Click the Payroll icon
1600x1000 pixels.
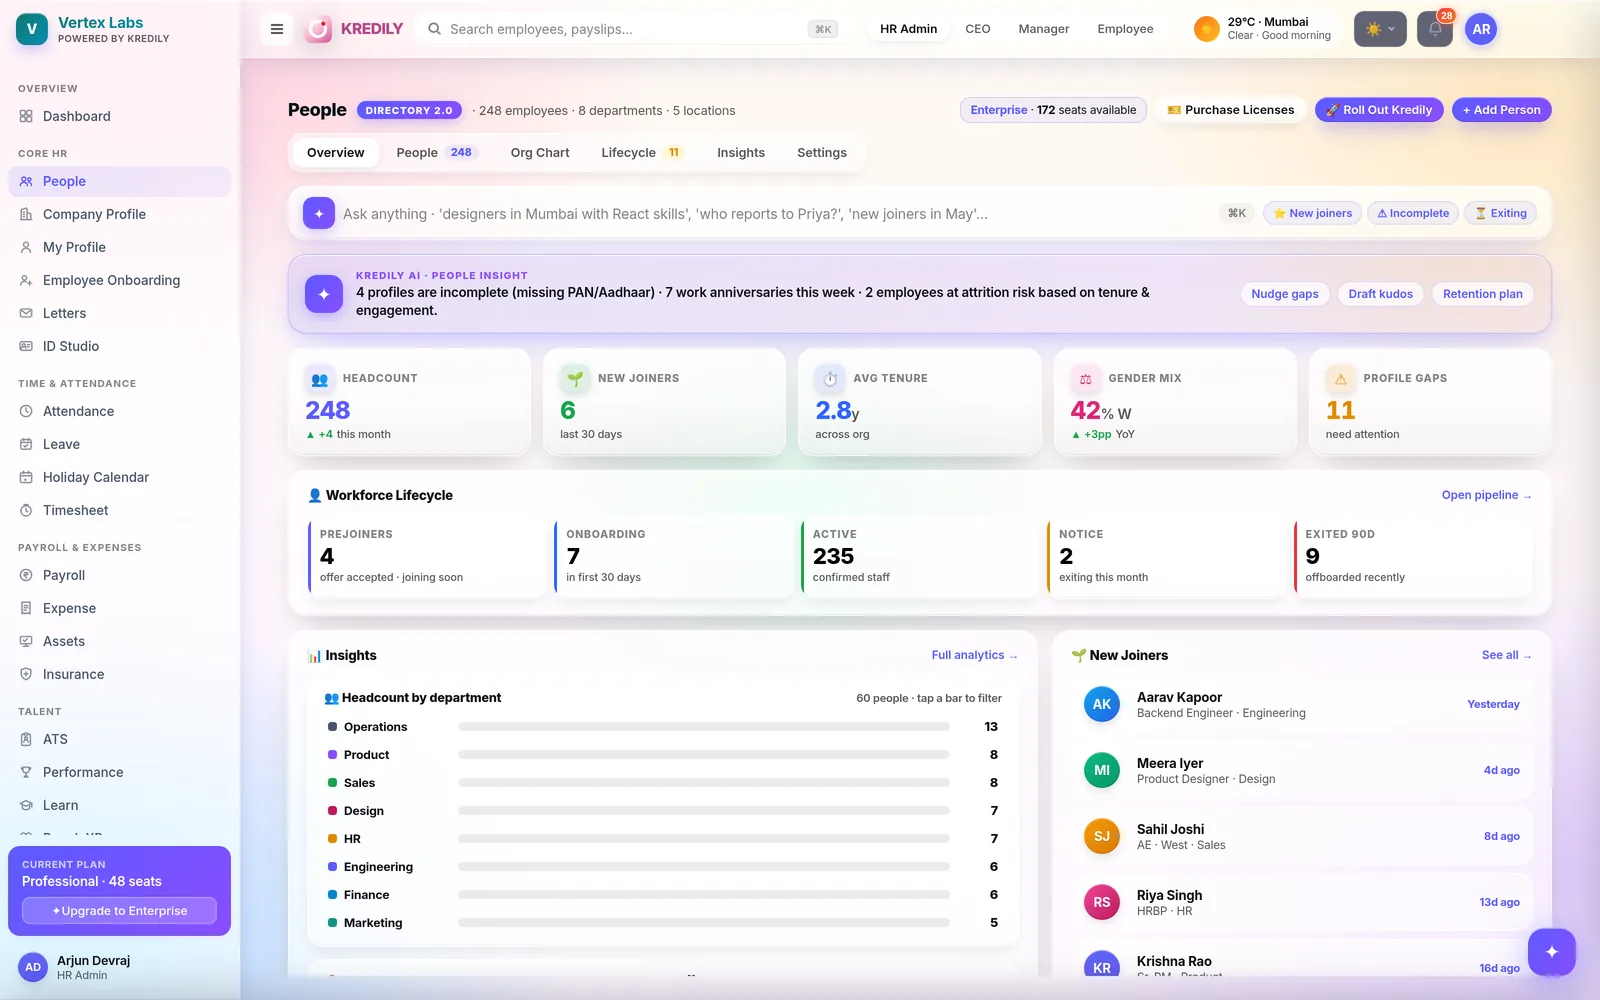26,575
